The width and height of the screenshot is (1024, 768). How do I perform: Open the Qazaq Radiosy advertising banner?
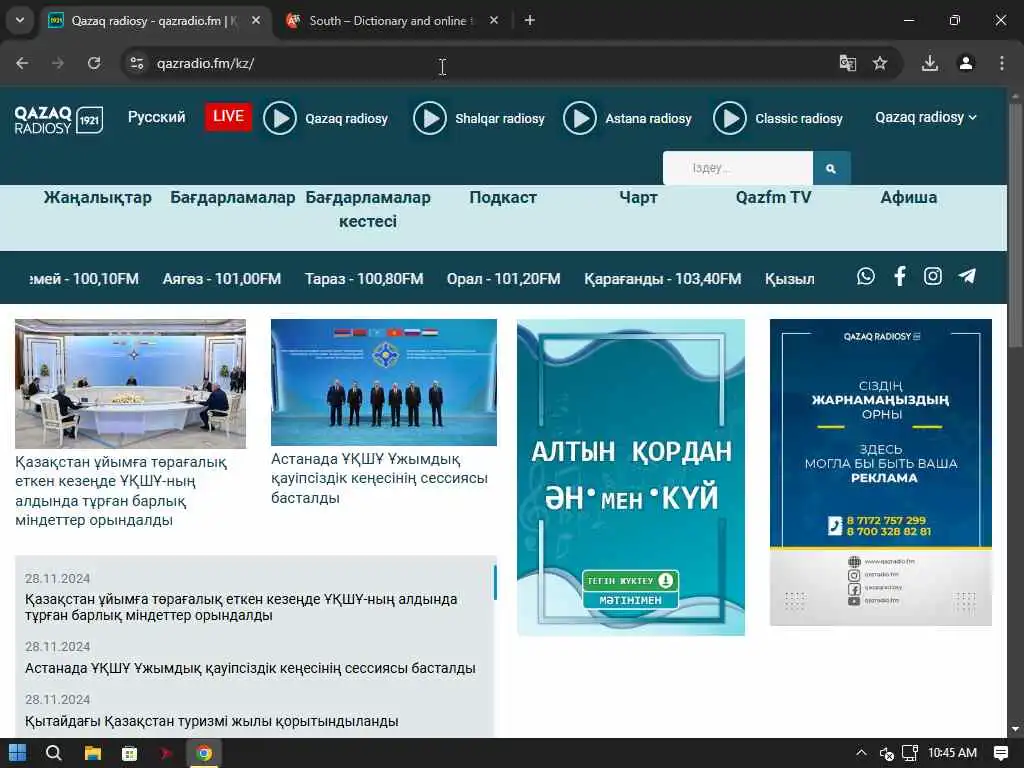pyautogui.click(x=881, y=472)
